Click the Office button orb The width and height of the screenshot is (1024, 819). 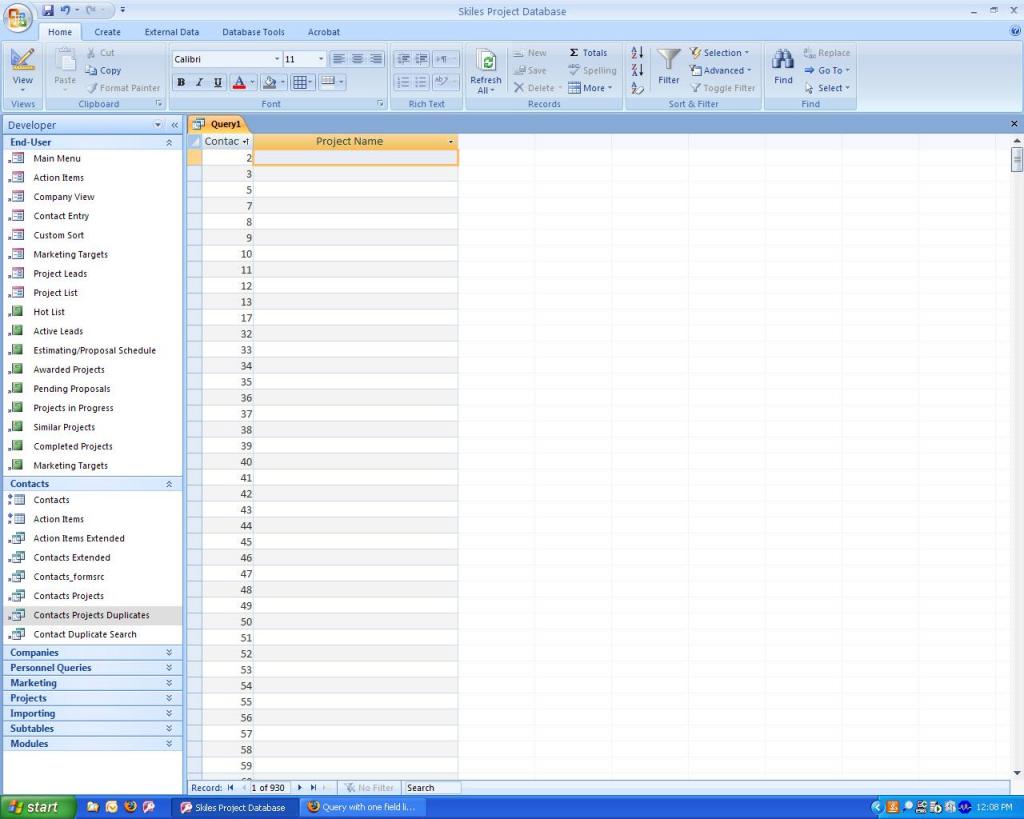pyautogui.click(x=18, y=17)
